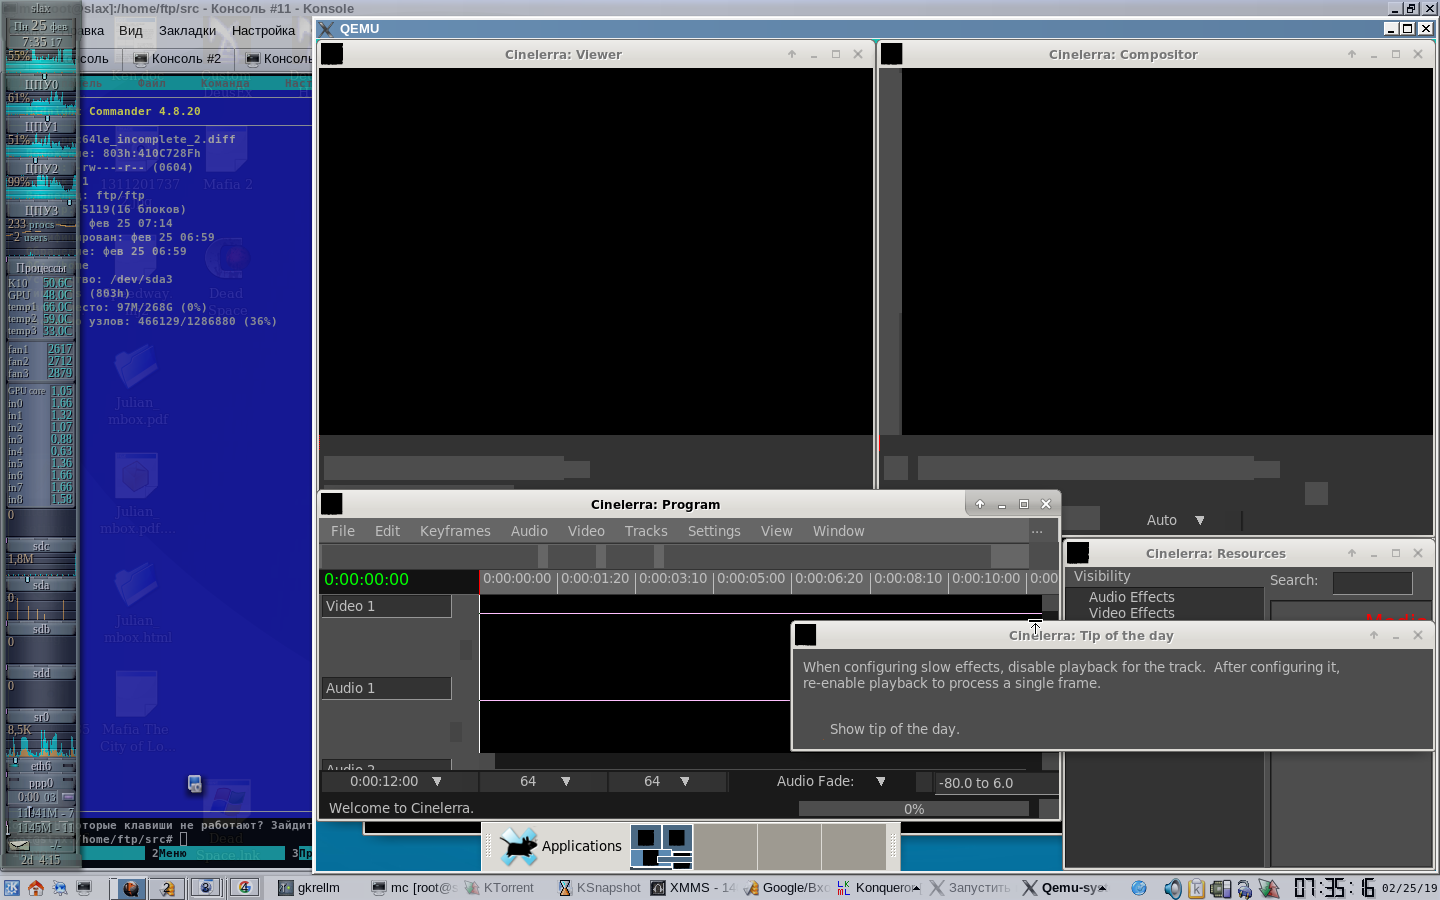Image resolution: width=1440 pixels, height=900 pixels.
Task: Open the Xfce Applications menu in QEMU
Action: [x=560, y=846]
